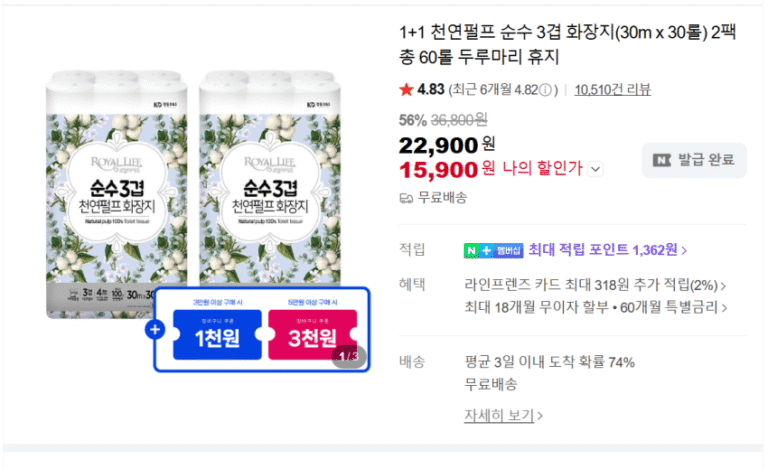Screen dimensions: 768x469
Task: Click the blue plus coupon icon
Action: (x=155, y=329)
